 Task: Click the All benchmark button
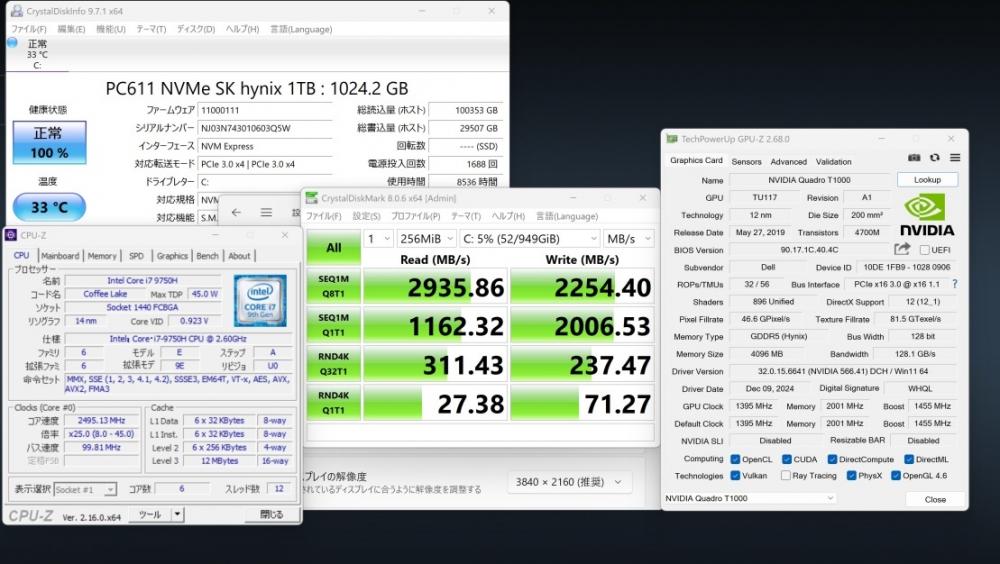[334, 248]
